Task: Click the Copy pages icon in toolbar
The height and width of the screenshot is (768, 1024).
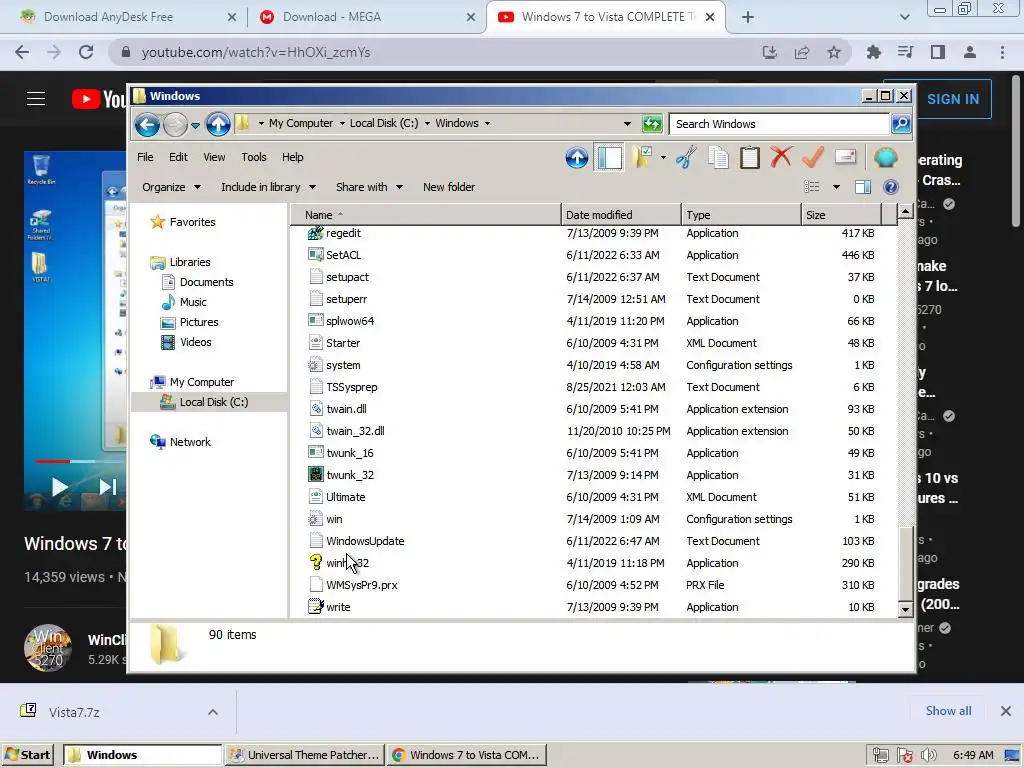Action: click(718, 157)
